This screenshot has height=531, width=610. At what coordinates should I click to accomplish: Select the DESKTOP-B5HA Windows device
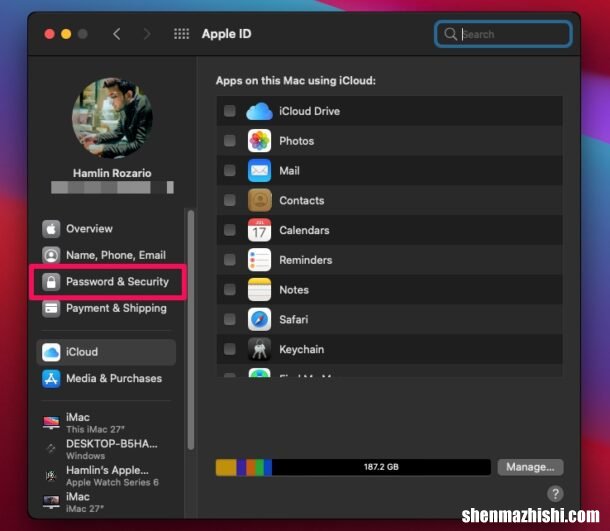click(105, 449)
